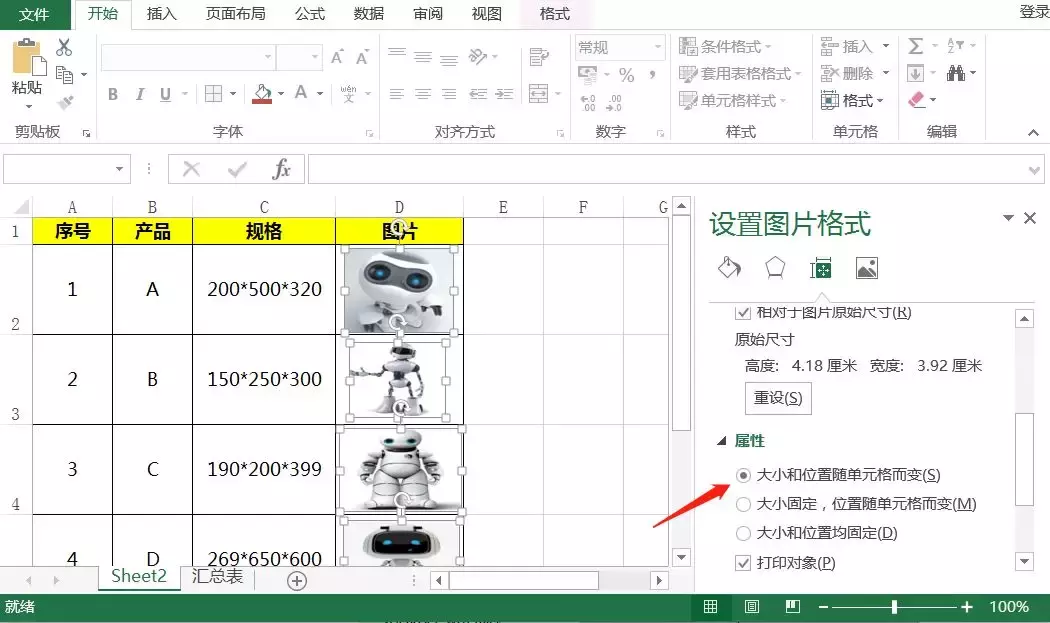Click the Cut scissors icon
The height and width of the screenshot is (623, 1050).
(x=64, y=47)
